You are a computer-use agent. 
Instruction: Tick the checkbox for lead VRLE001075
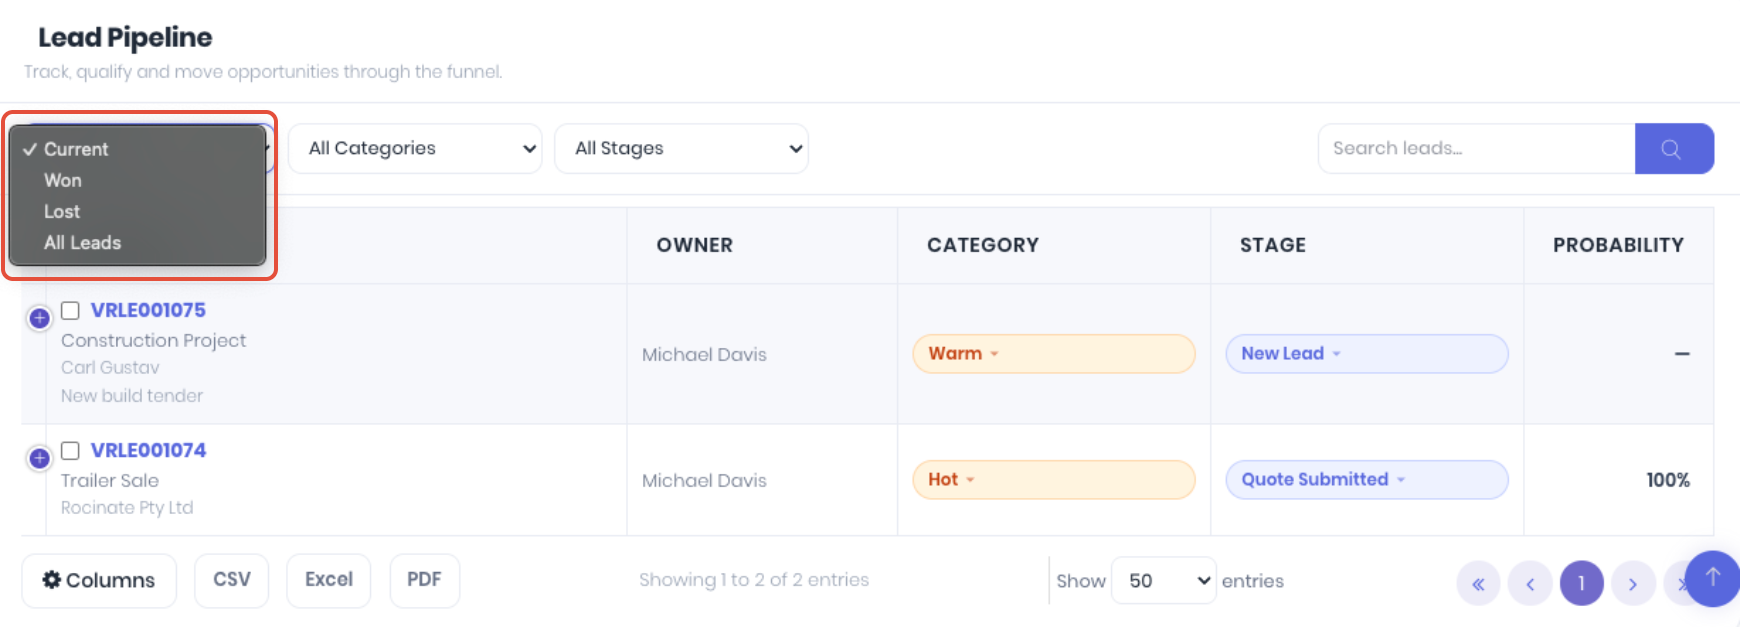(70, 310)
